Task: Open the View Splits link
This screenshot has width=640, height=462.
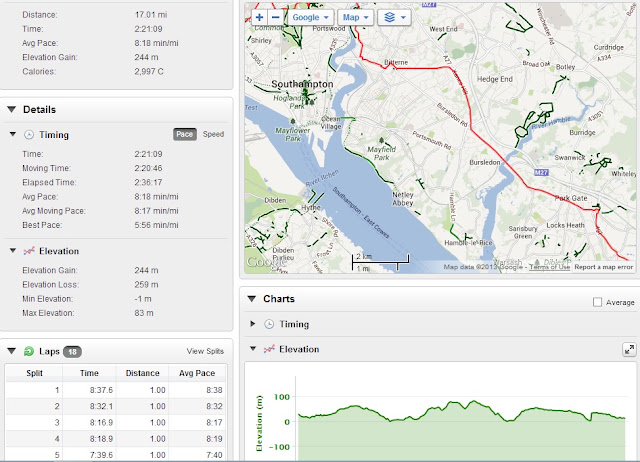Action: (x=205, y=351)
